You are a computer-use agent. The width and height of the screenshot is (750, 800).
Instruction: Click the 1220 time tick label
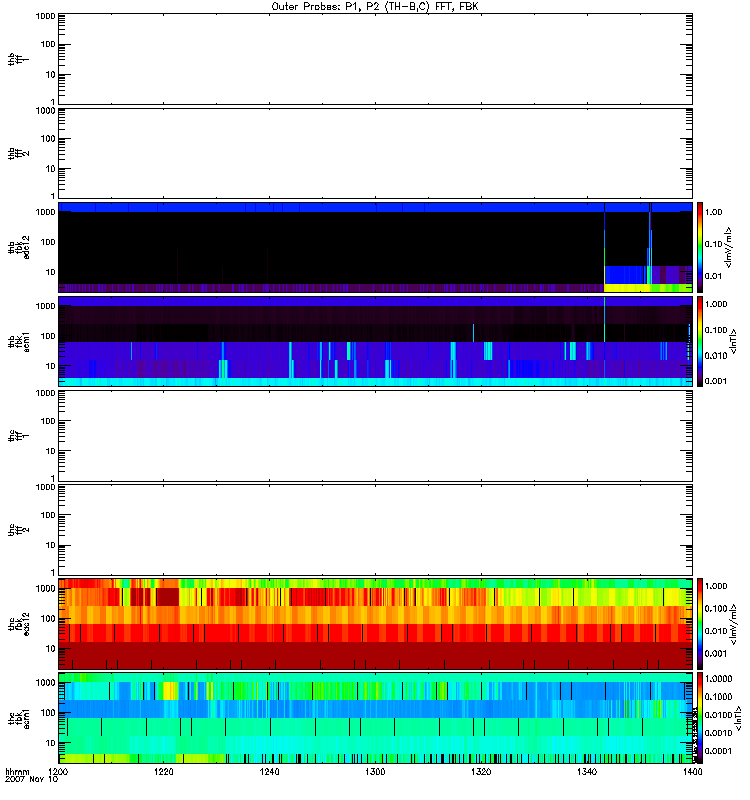pos(164,773)
